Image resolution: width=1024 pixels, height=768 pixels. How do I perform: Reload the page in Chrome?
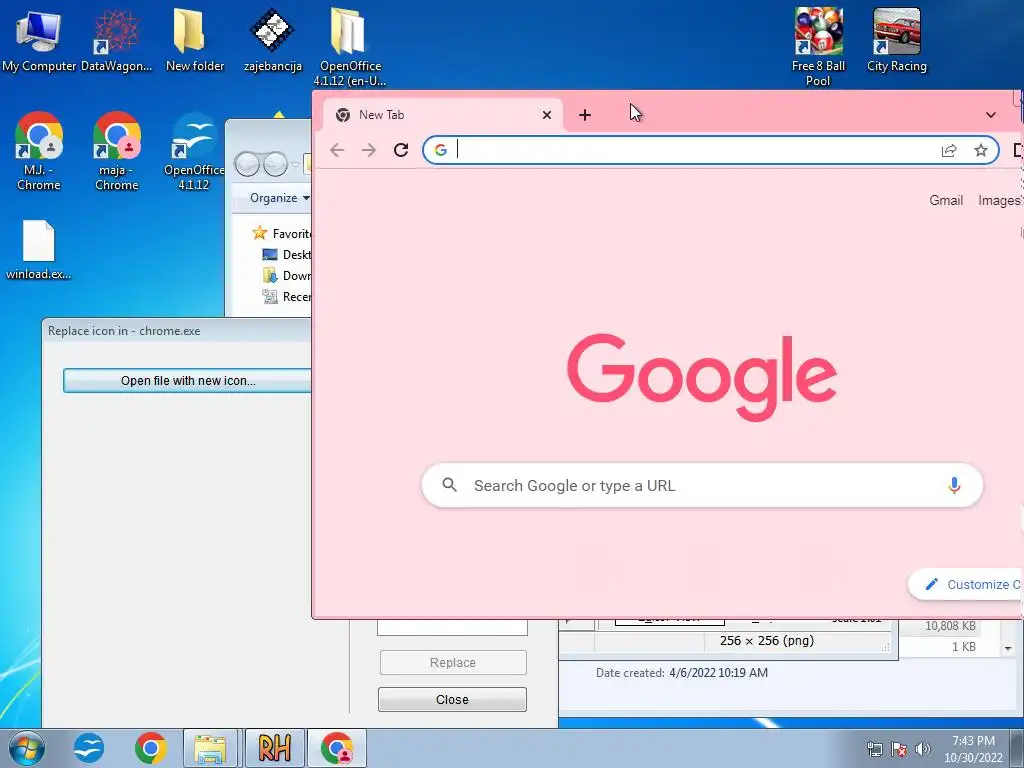point(401,150)
